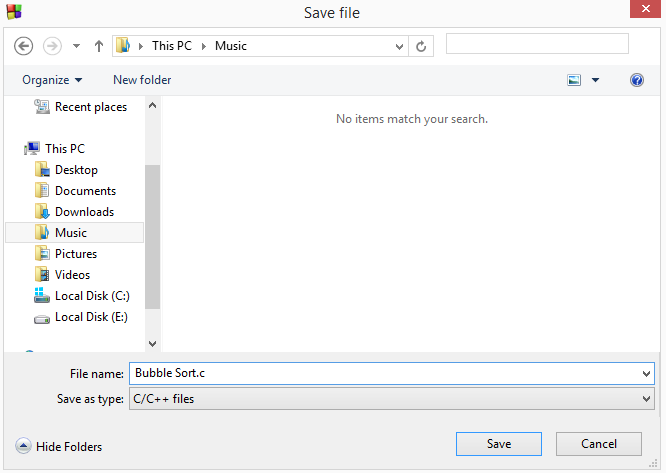Go up one folder level
Viewport: 666px width, 473px height.
pos(99,46)
